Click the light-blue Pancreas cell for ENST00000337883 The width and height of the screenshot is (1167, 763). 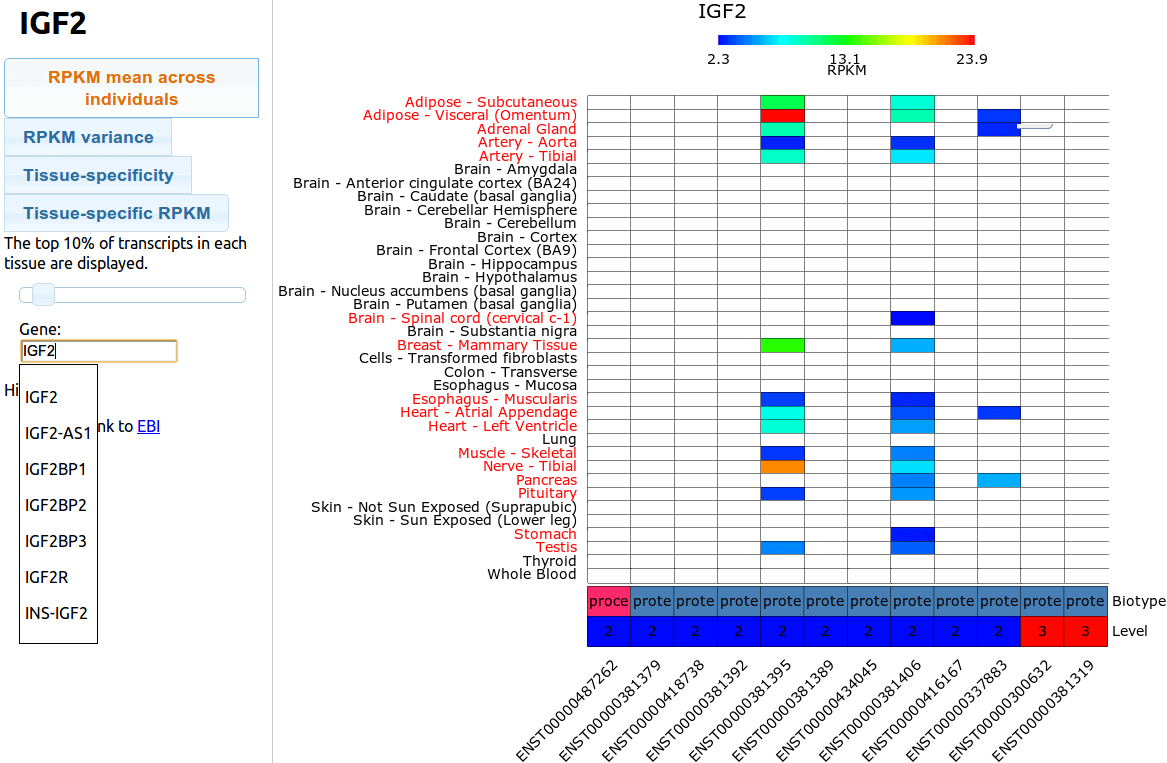[x=999, y=480]
